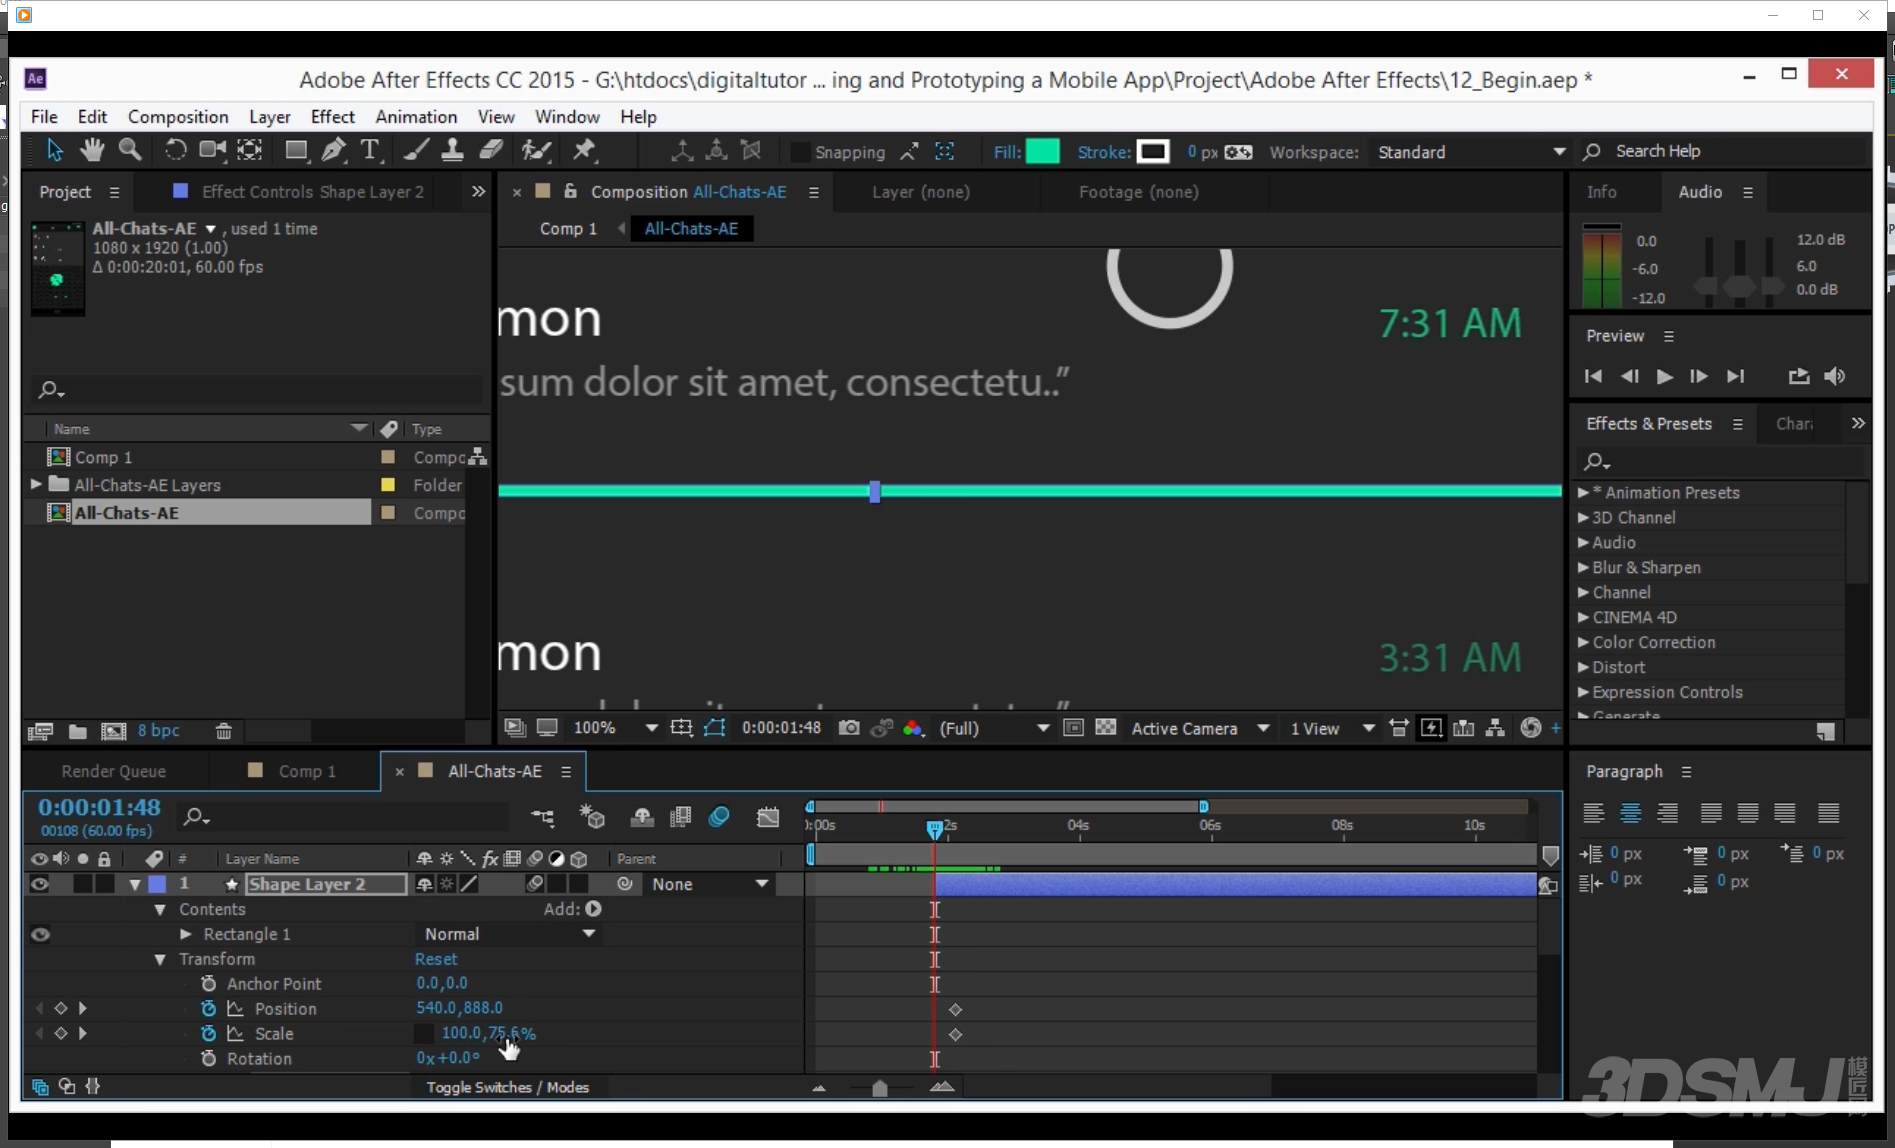Select the Zoom magnifier tool
The width and height of the screenshot is (1895, 1148).
[130, 150]
